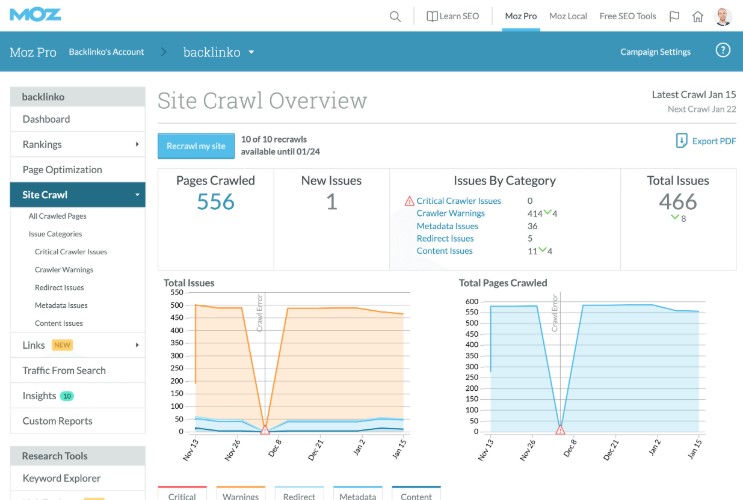Open the search magnifier icon

click(x=395, y=17)
